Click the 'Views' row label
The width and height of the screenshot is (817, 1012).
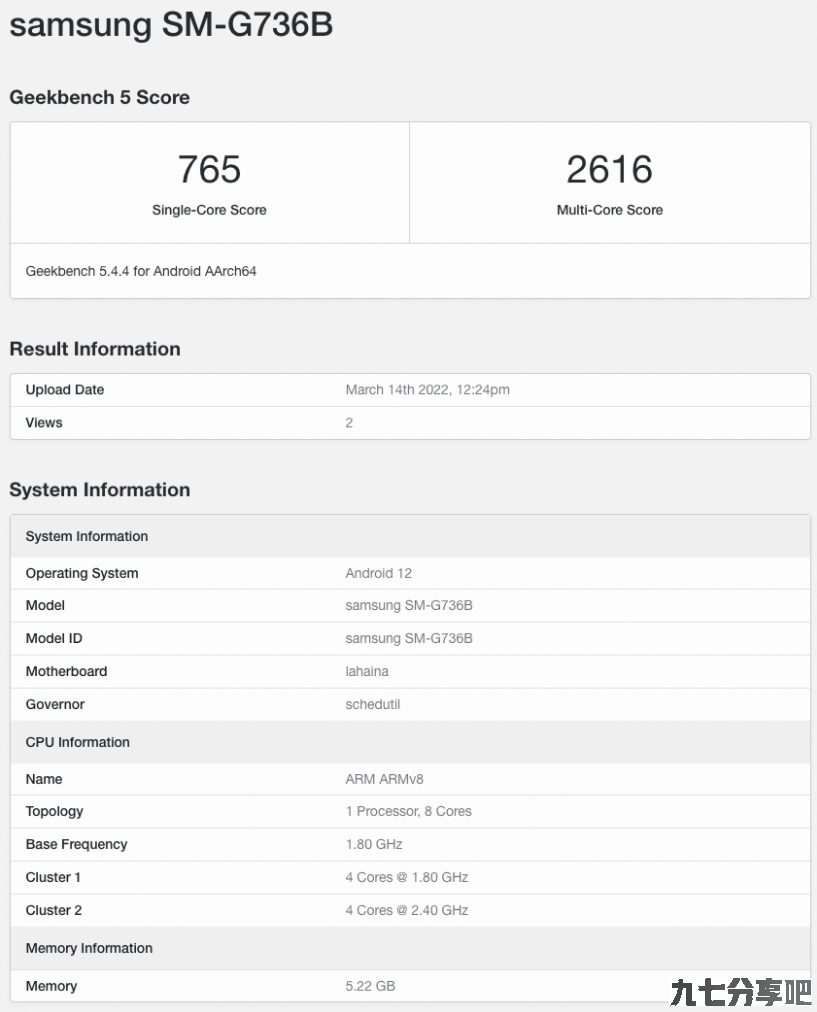pyautogui.click(x=44, y=423)
